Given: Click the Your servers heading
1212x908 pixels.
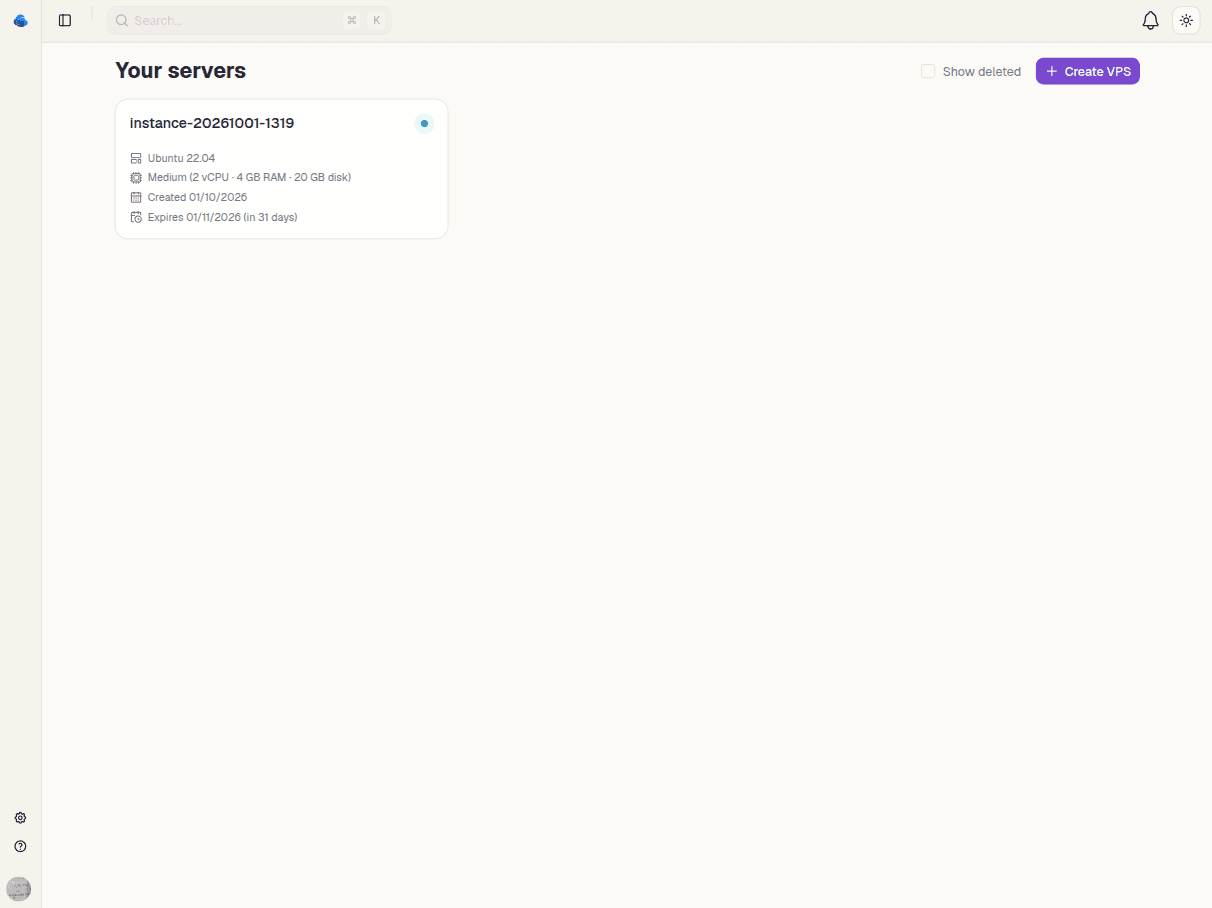Looking at the screenshot, I should (x=180, y=70).
